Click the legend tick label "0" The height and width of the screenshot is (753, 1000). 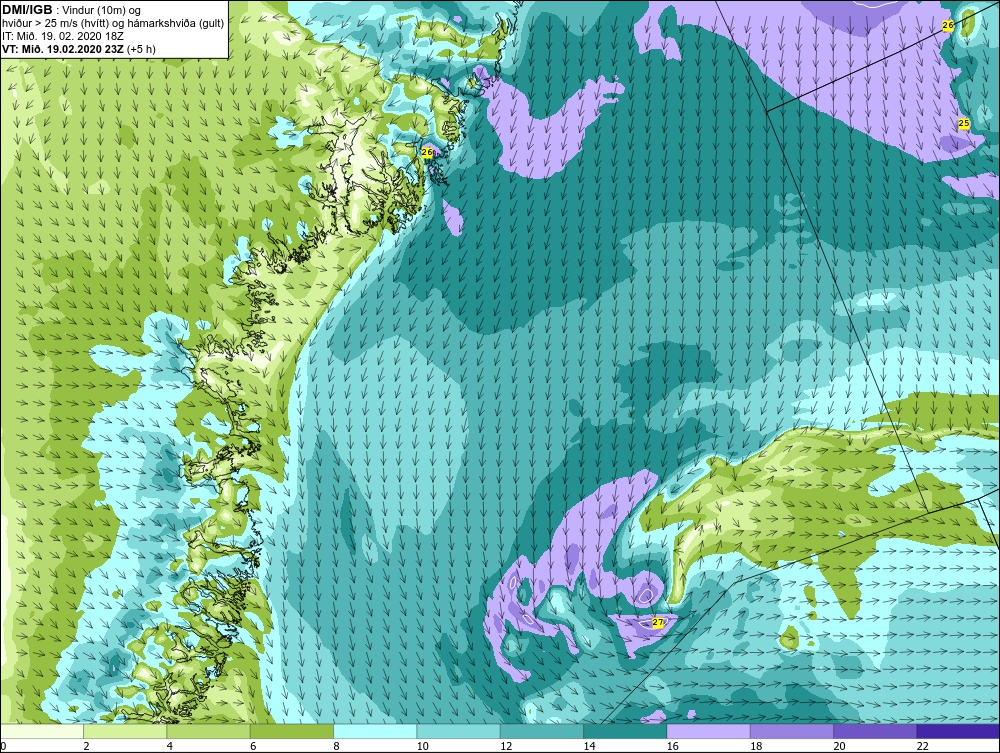click(3, 747)
